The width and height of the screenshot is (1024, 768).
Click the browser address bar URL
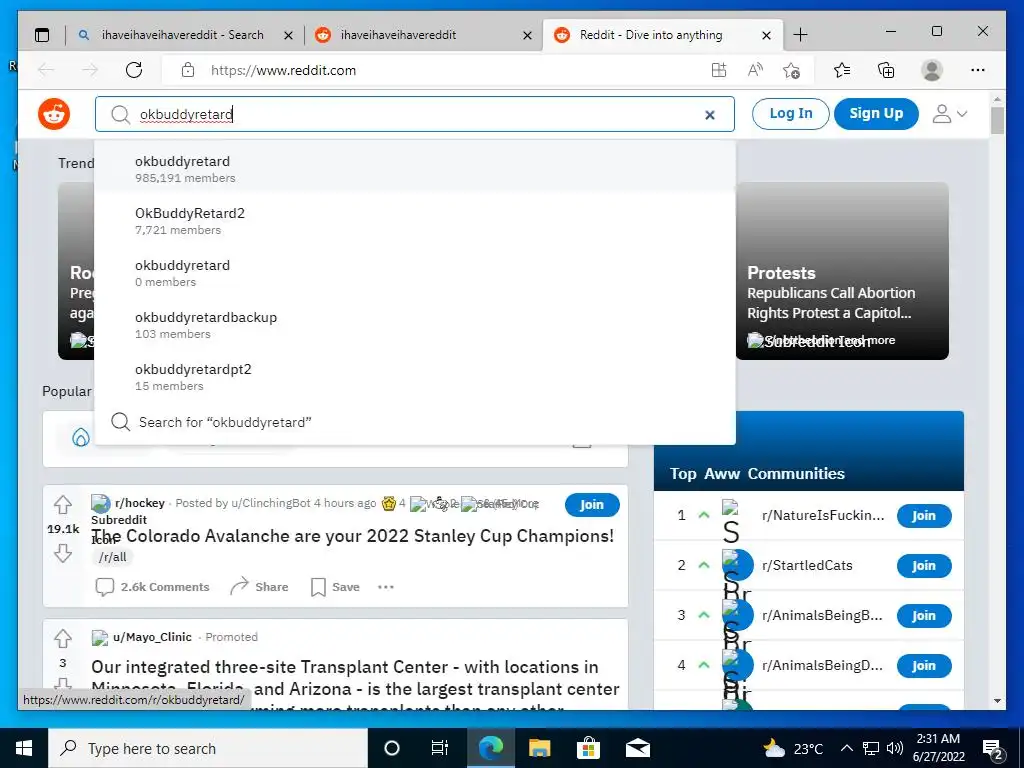(x=283, y=70)
